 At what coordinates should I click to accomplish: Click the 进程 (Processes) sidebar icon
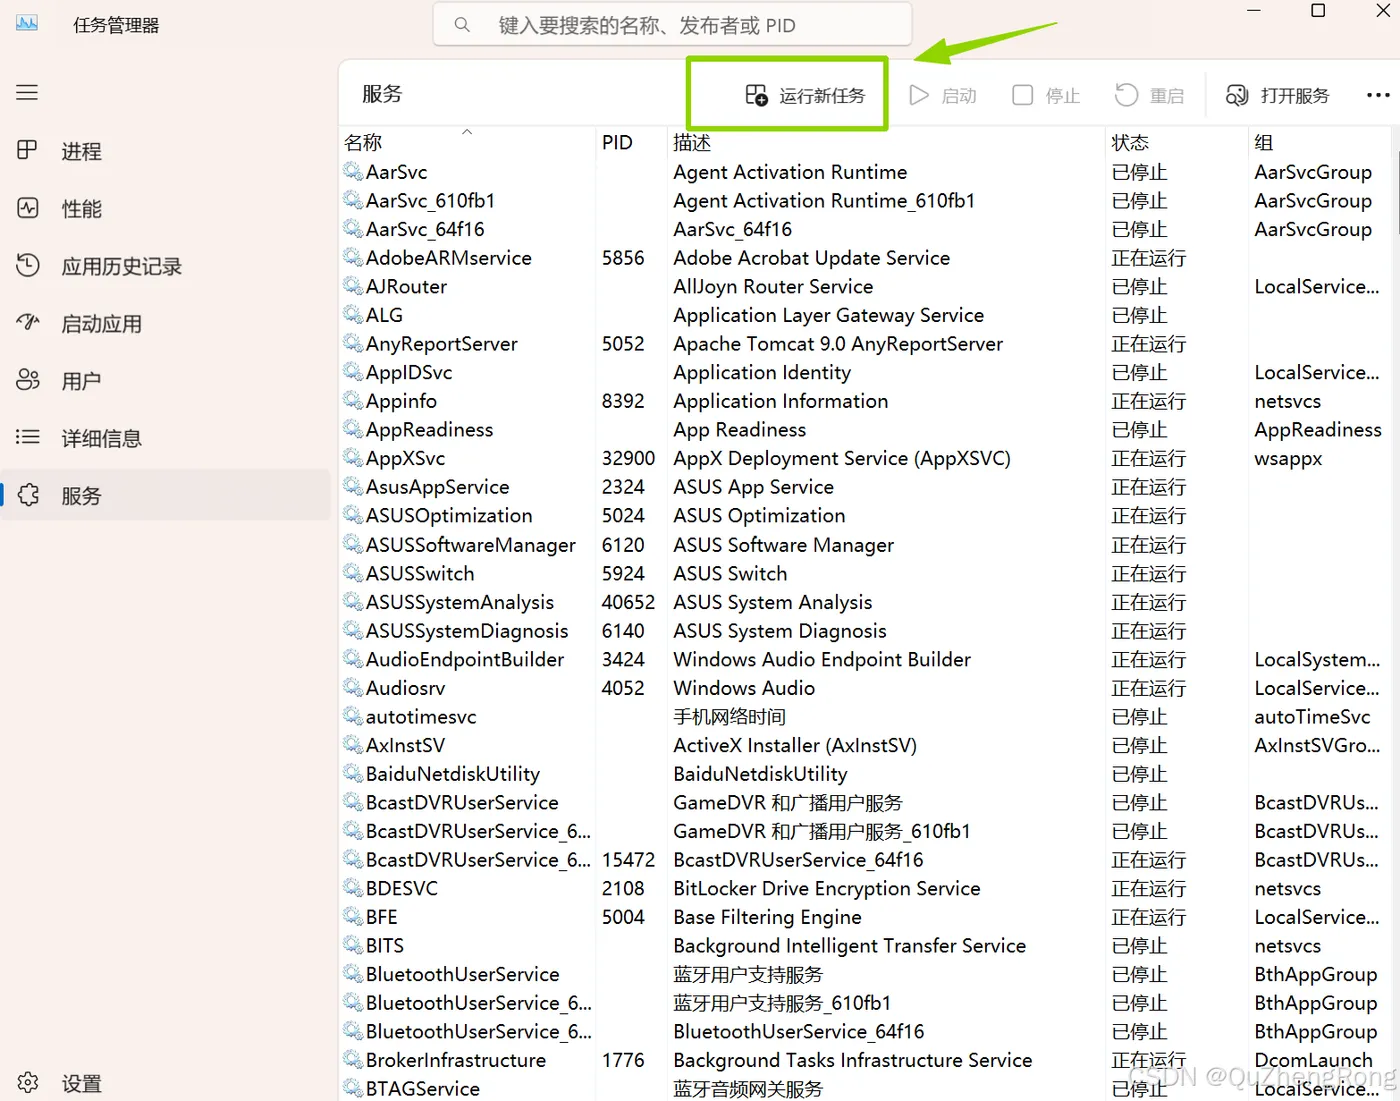click(x=27, y=150)
